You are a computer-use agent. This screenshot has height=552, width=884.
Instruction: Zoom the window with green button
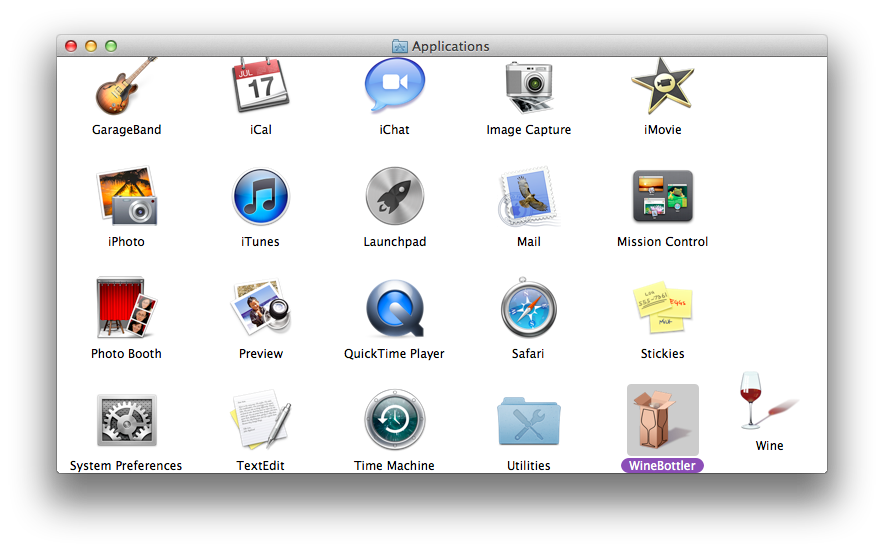pyautogui.click(x=111, y=46)
